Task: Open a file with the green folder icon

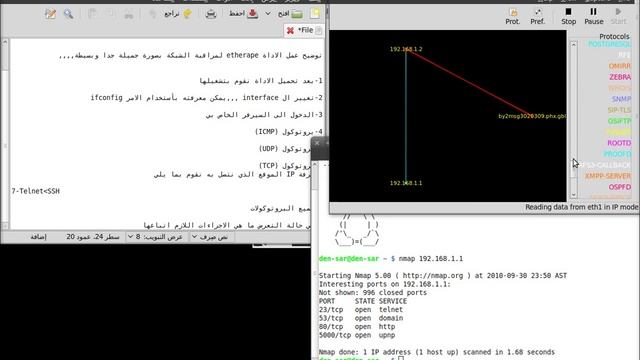Action: pyautogui.click(x=297, y=14)
